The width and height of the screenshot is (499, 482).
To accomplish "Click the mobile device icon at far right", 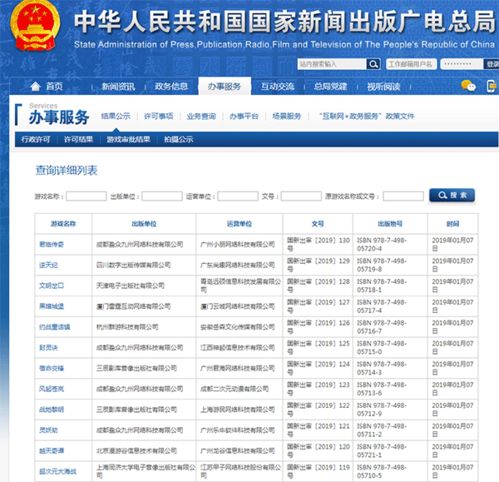I will [492, 86].
